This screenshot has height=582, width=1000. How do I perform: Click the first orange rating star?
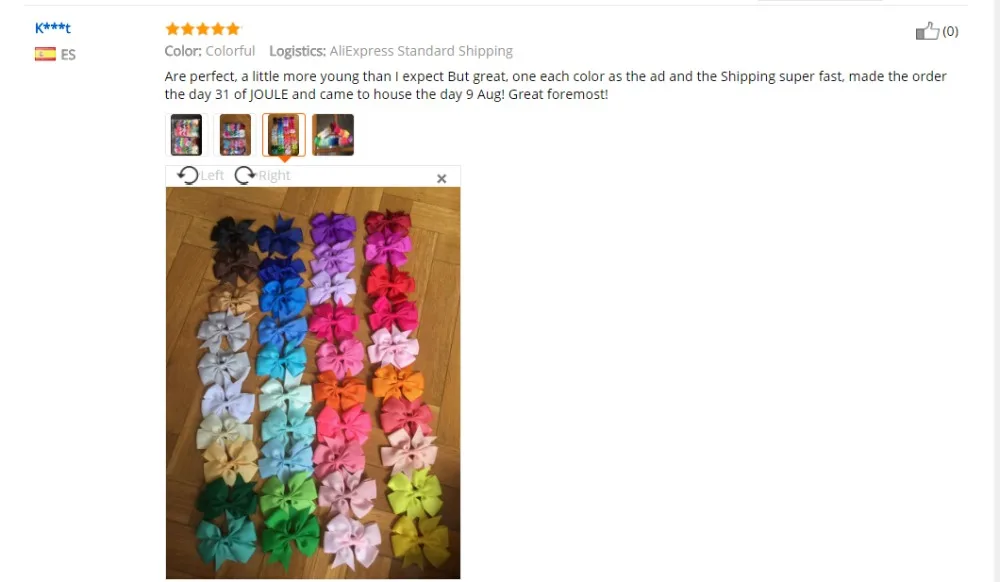tap(172, 29)
